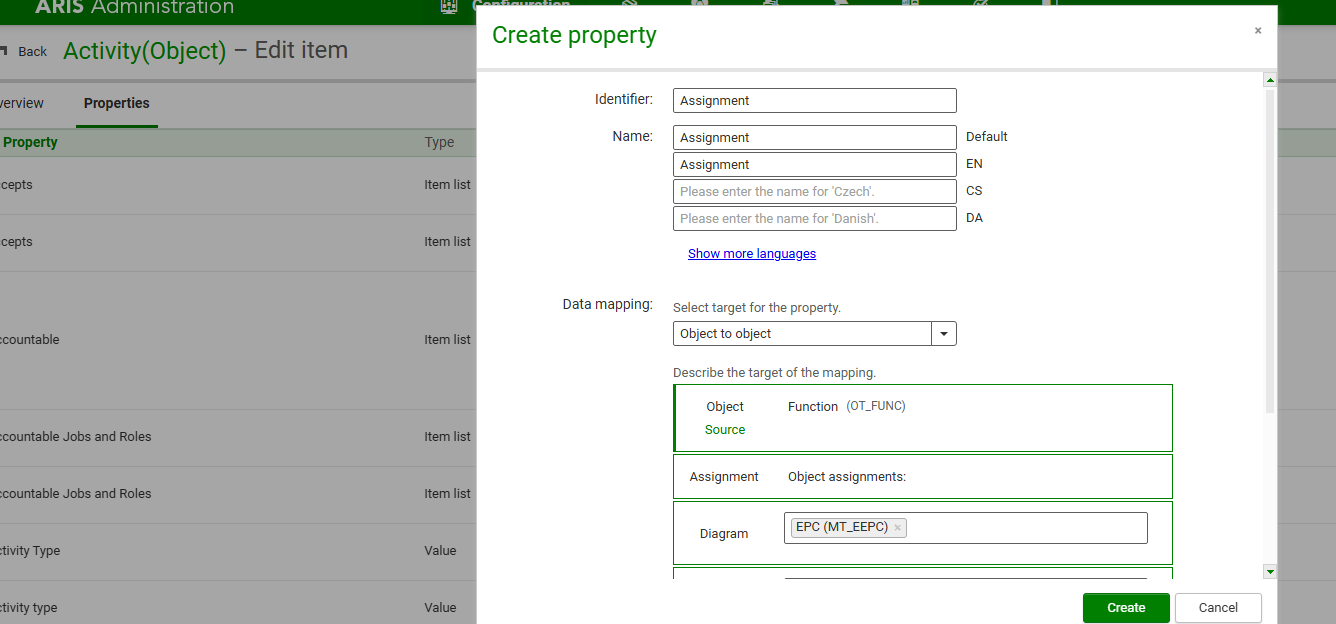Image resolution: width=1336 pixels, height=624 pixels.
Task: Show more languages link
Action: coord(751,254)
